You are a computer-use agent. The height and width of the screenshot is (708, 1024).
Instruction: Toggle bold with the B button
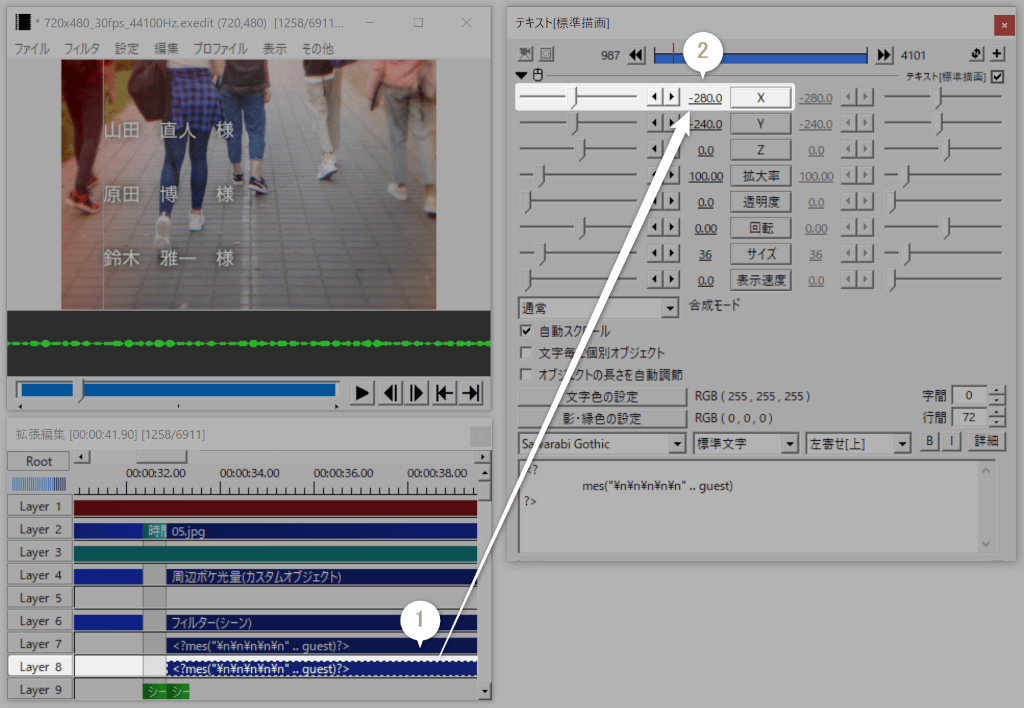click(x=931, y=442)
